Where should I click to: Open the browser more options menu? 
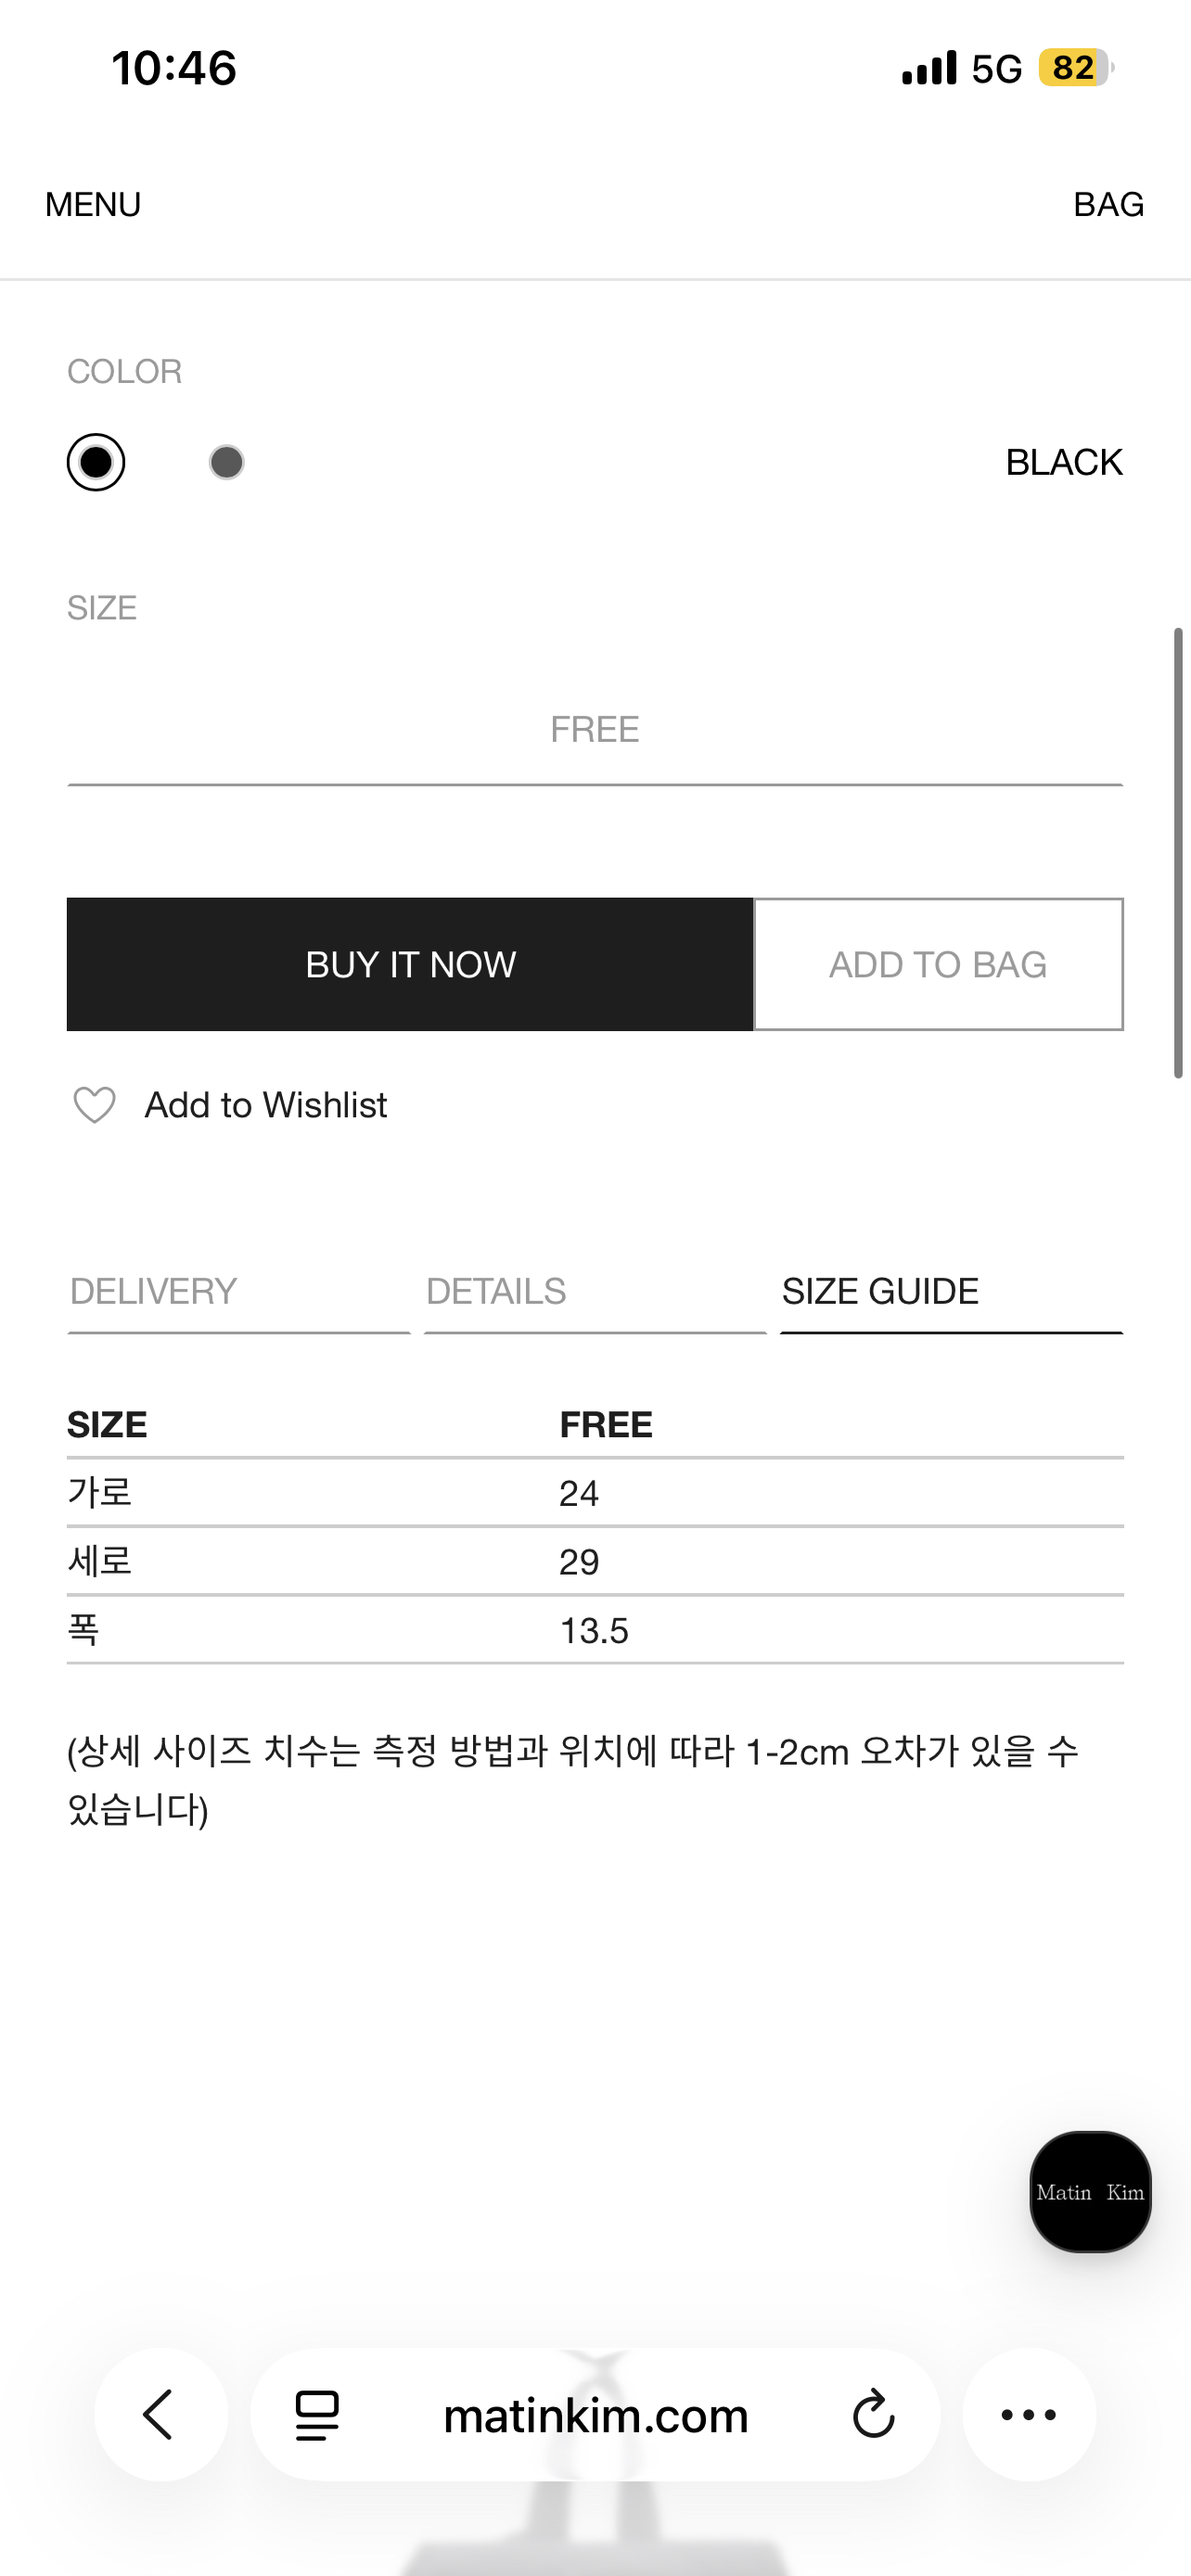click(1028, 2415)
